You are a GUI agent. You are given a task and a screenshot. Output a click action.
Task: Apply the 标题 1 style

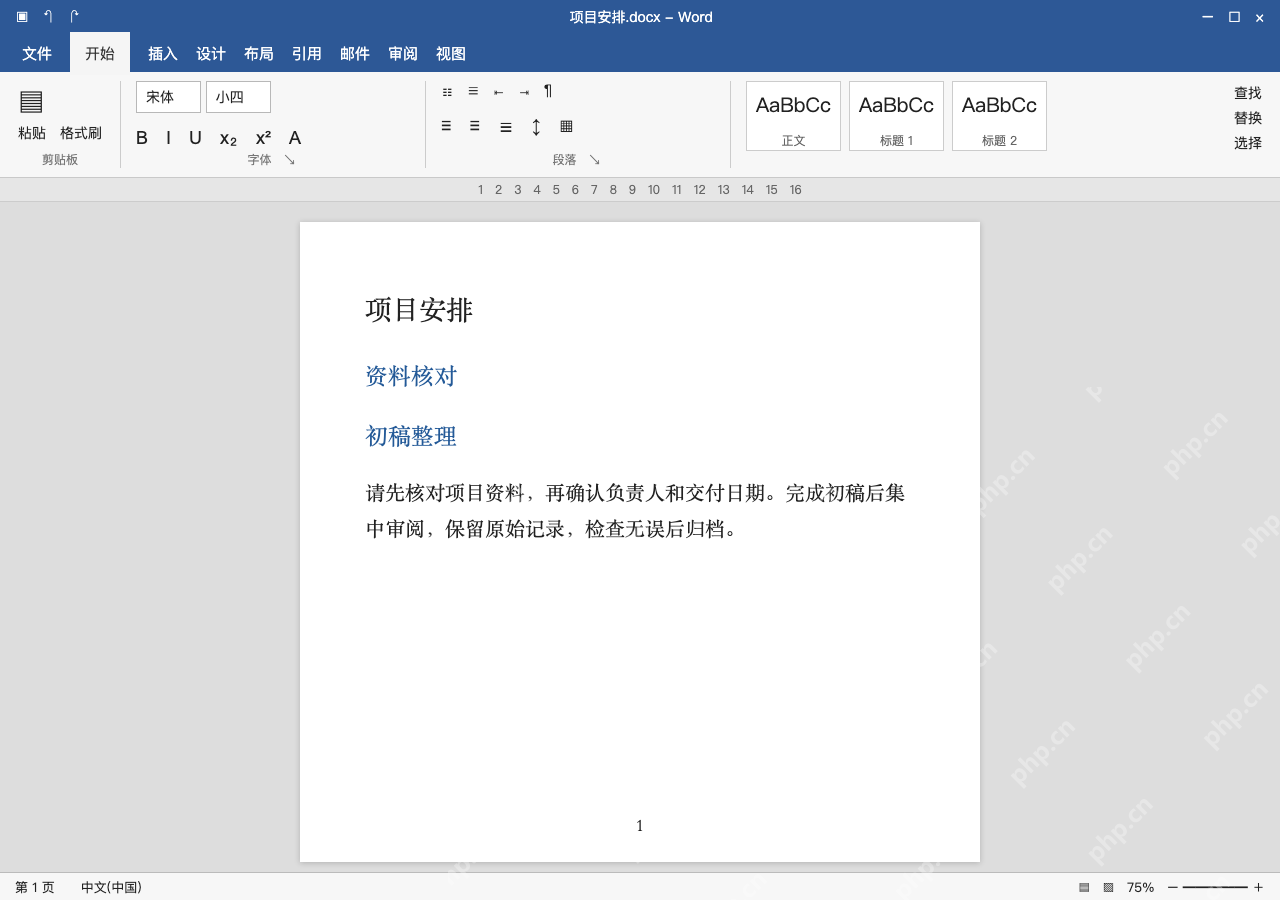(x=896, y=116)
